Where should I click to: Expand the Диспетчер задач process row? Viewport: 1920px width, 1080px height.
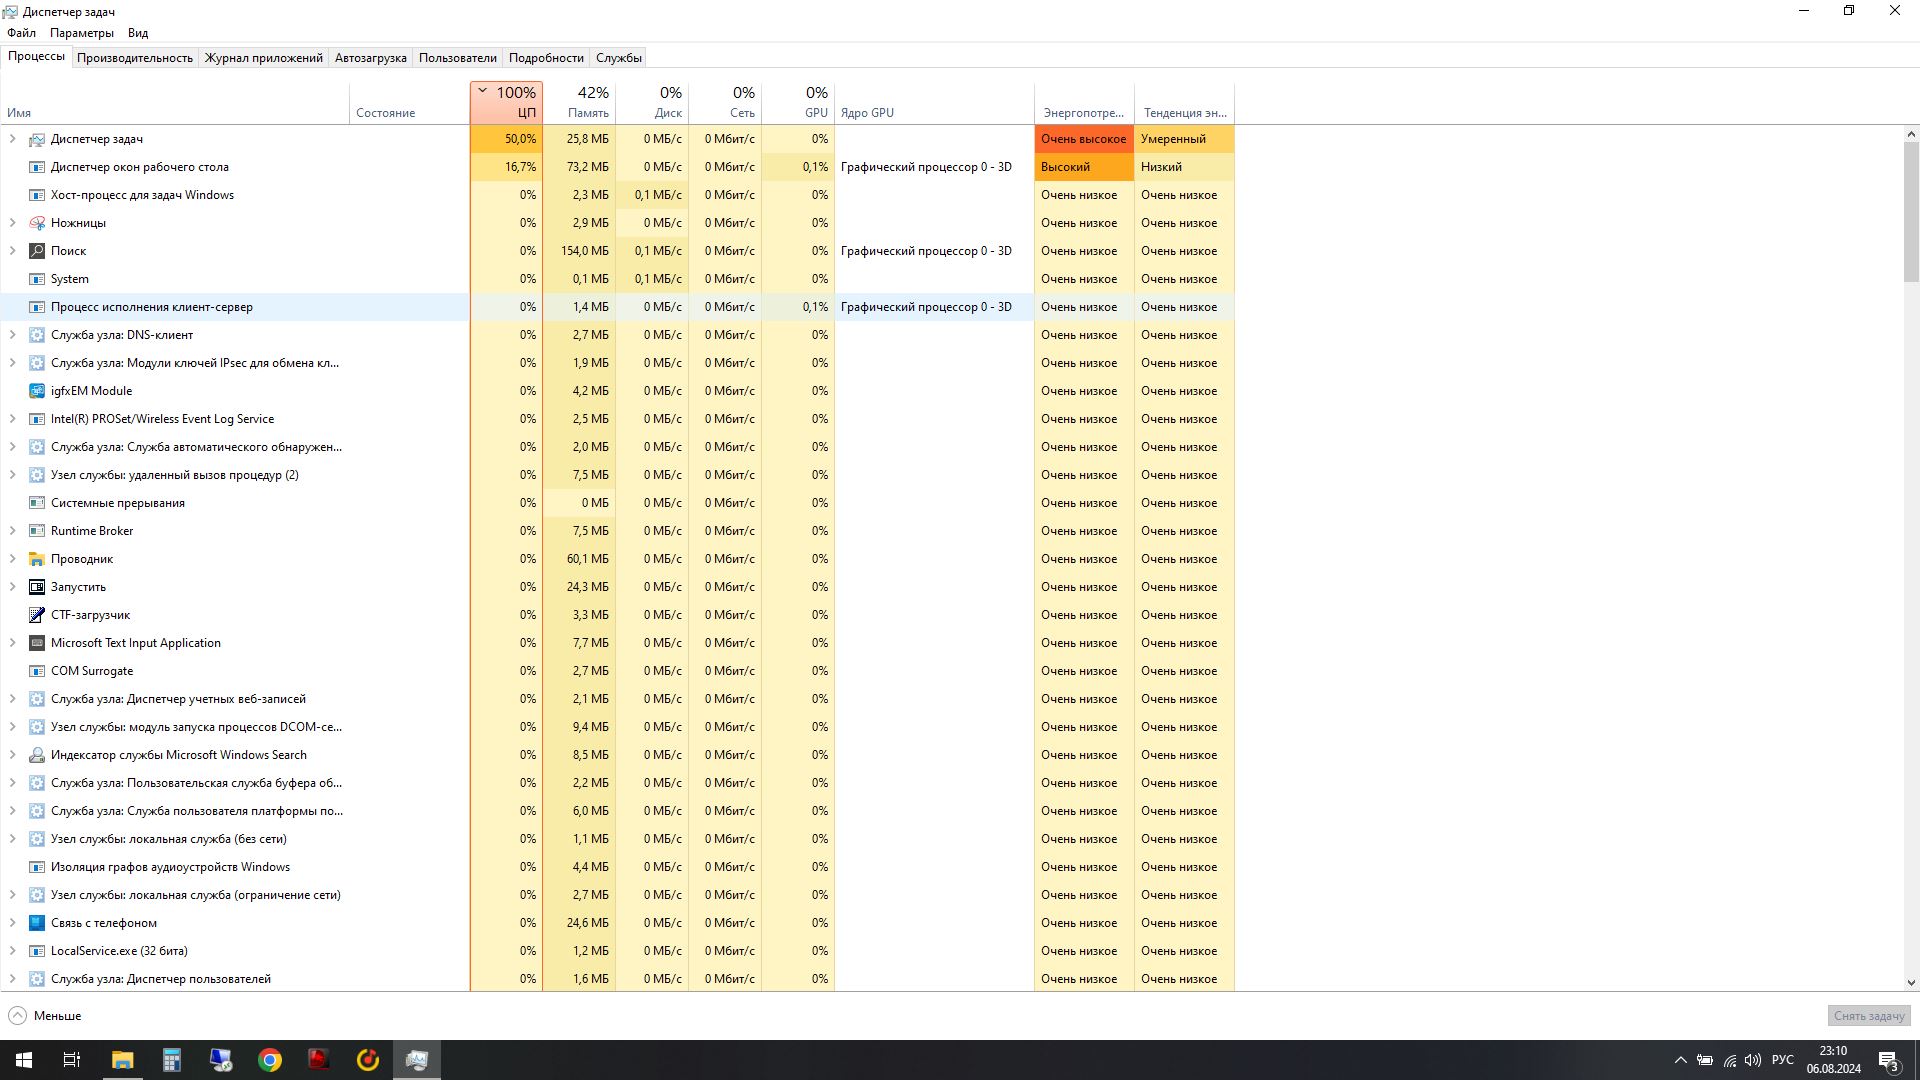pyautogui.click(x=12, y=139)
